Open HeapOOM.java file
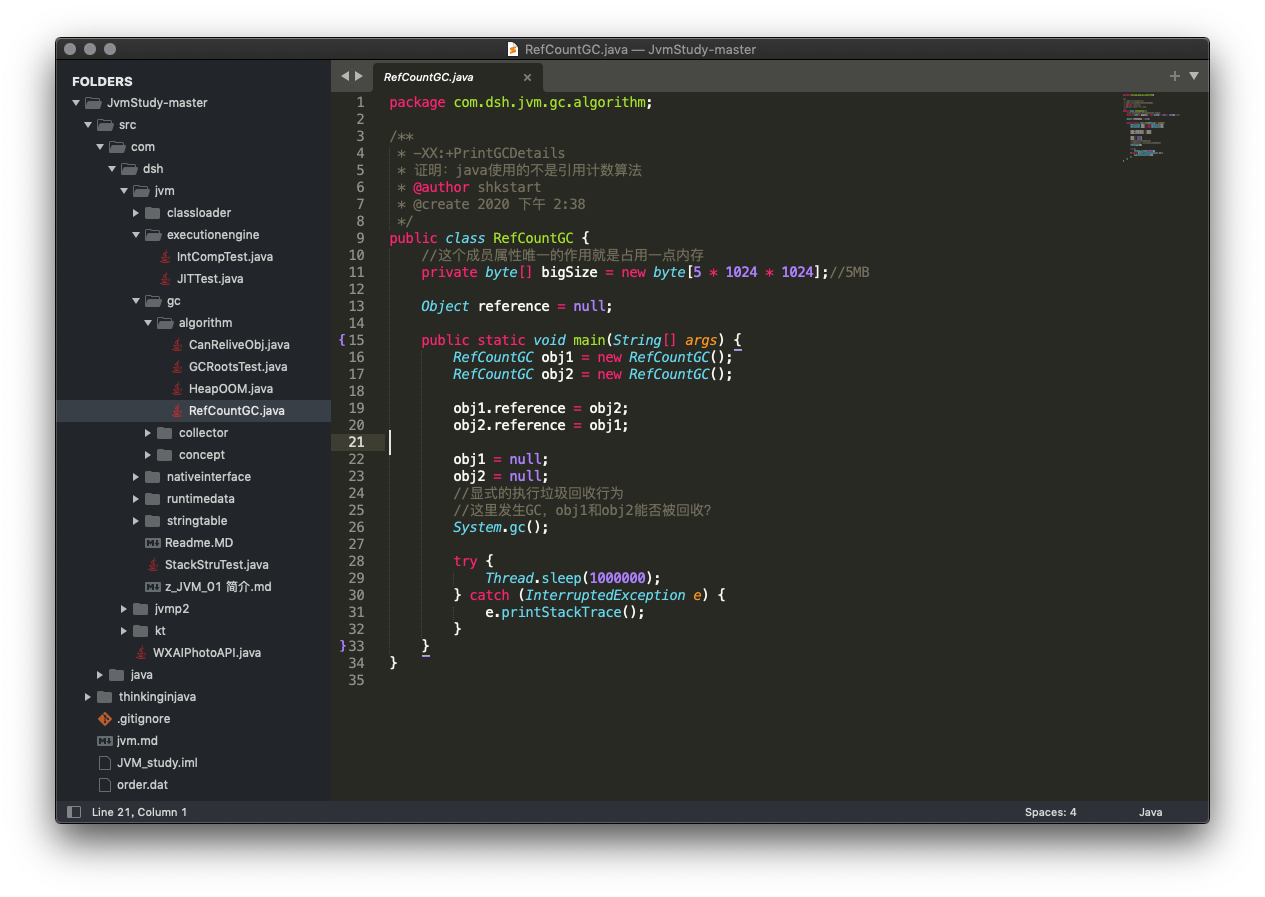 point(230,389)
